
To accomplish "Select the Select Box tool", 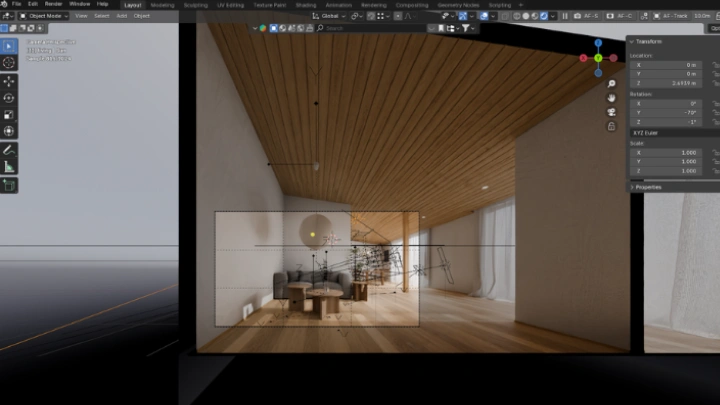I will (9, 46).
